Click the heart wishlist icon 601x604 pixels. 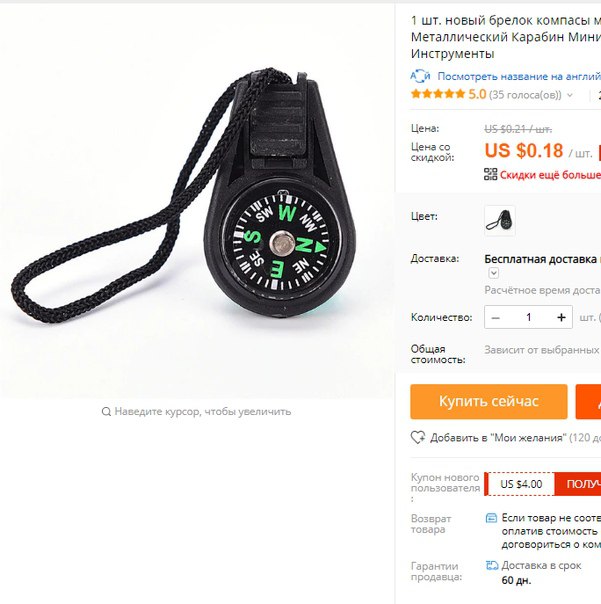coord(418,437)
